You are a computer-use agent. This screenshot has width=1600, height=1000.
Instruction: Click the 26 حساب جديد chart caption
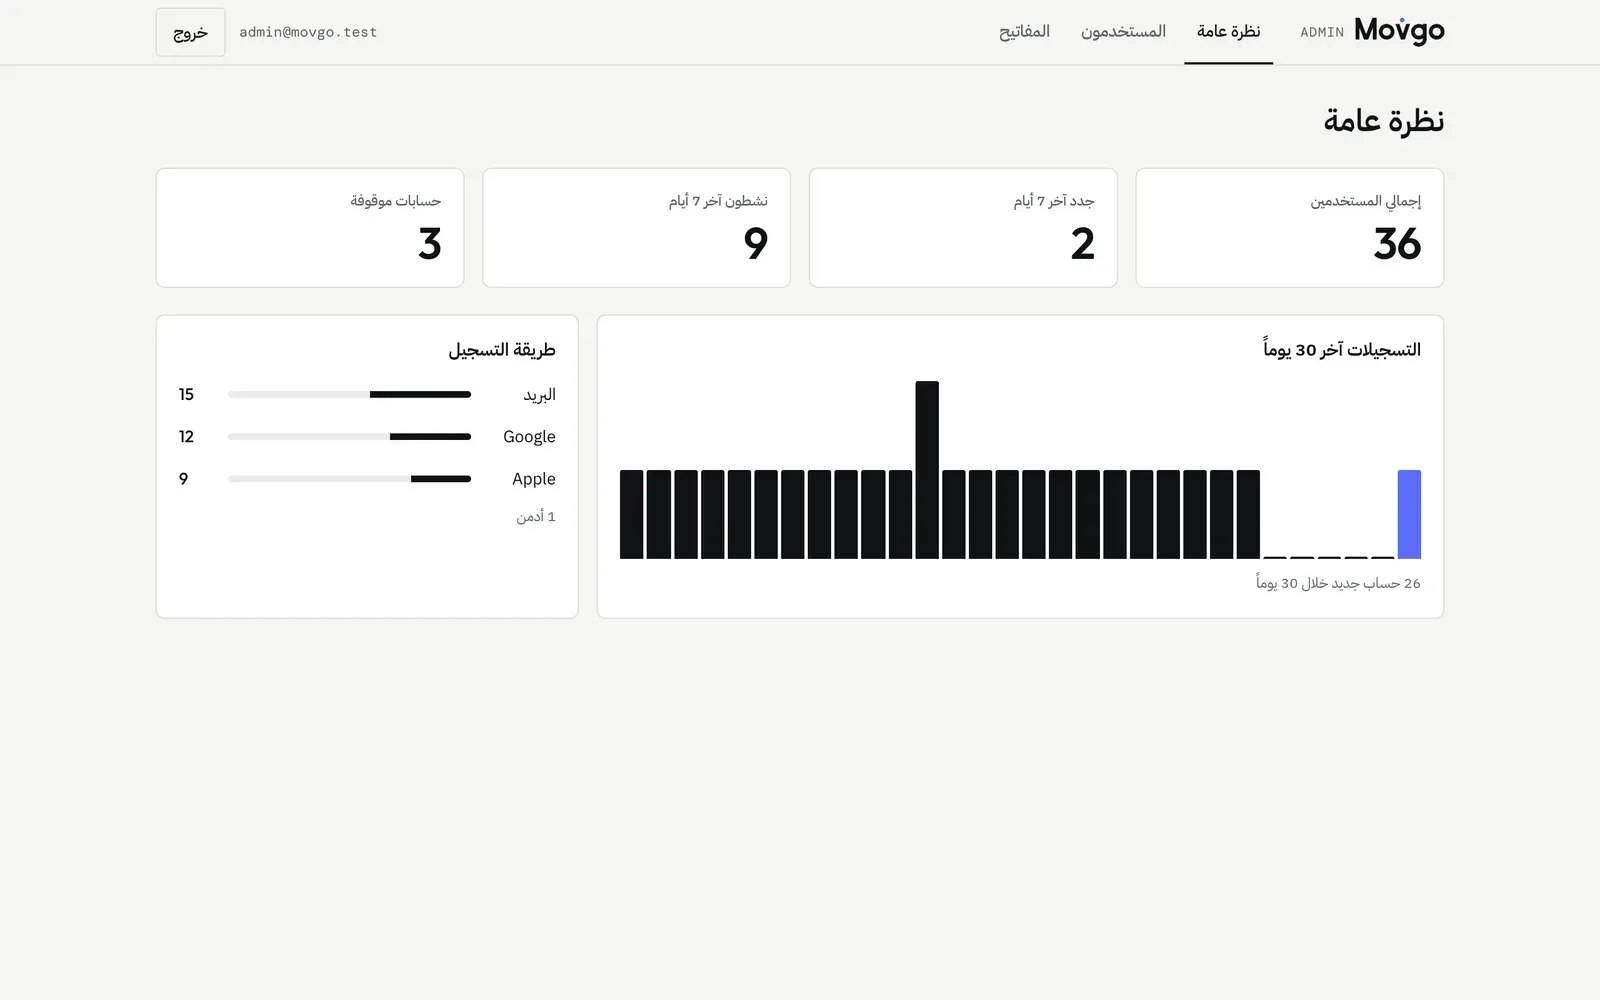1338,583
